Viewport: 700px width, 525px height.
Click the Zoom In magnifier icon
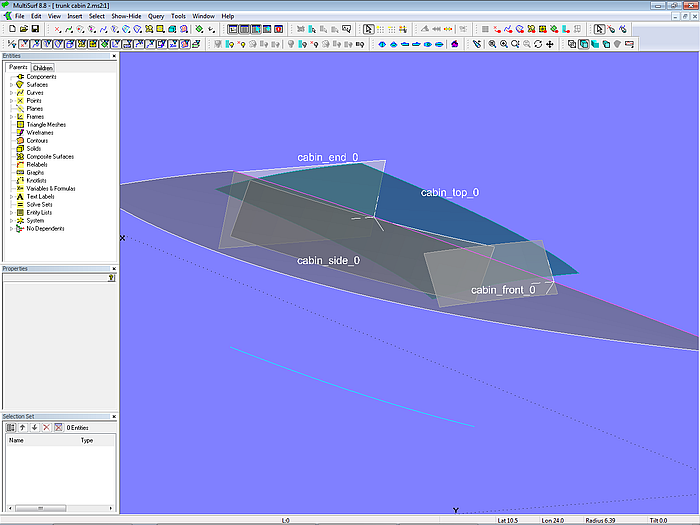click(x=503, y=44)
